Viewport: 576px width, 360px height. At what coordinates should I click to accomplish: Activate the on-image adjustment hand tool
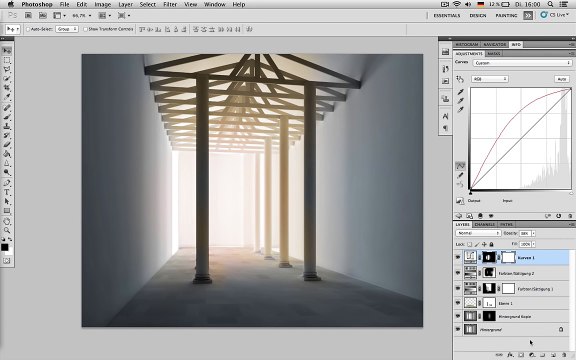(x=460, y=79)
